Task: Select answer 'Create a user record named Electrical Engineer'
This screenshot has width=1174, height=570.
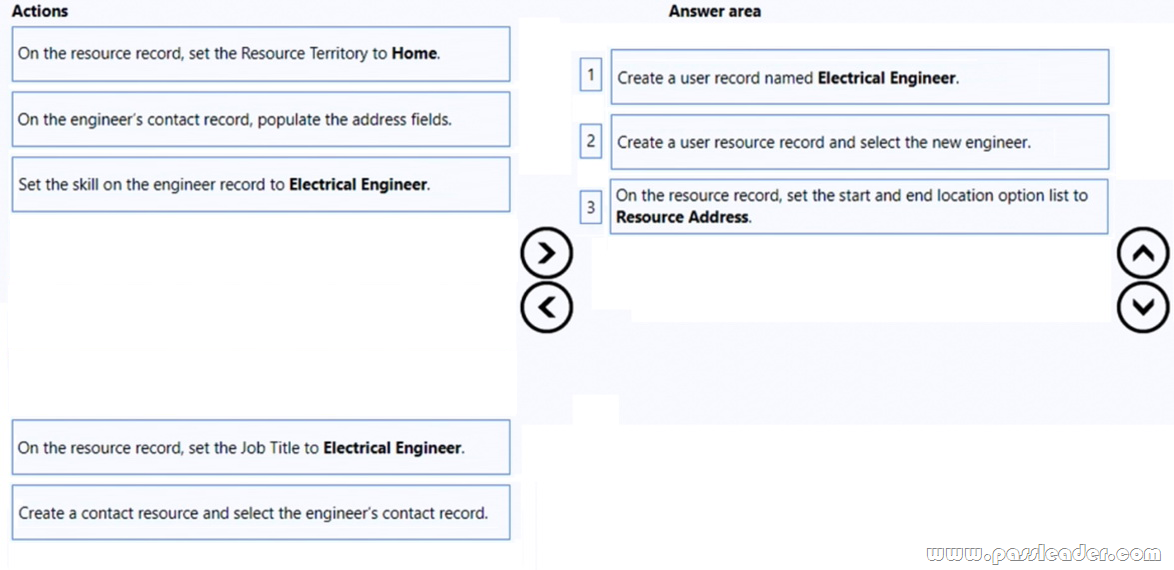Action: 859,77
